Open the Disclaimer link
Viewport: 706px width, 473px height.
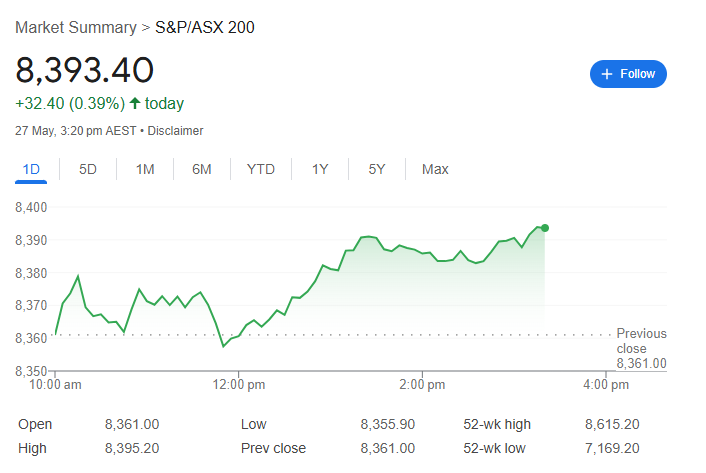[x=175, y=131]
